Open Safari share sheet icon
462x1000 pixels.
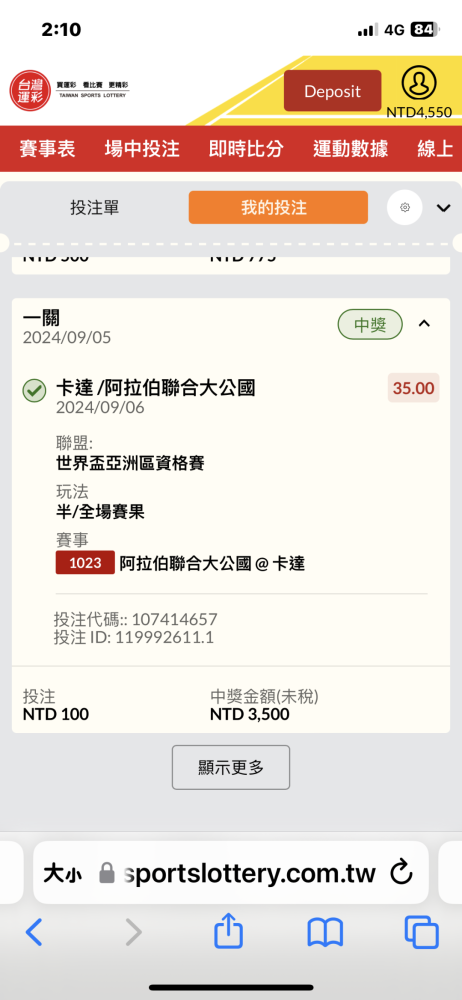tap(228, 932)
